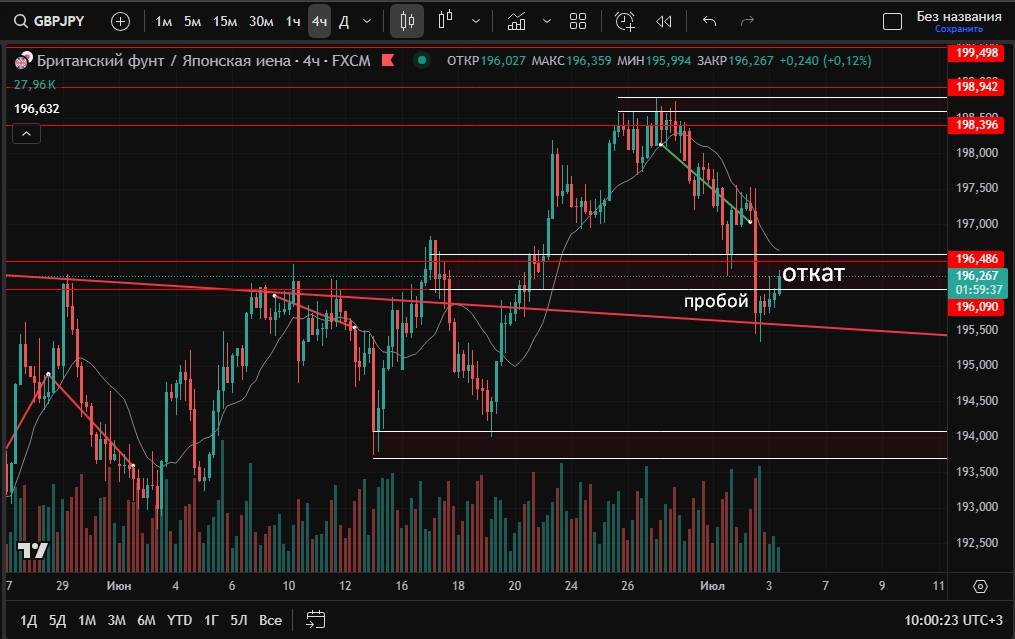Show all data with the Все button
Screen dimensions: 1015x639
[x=271, y=620]
